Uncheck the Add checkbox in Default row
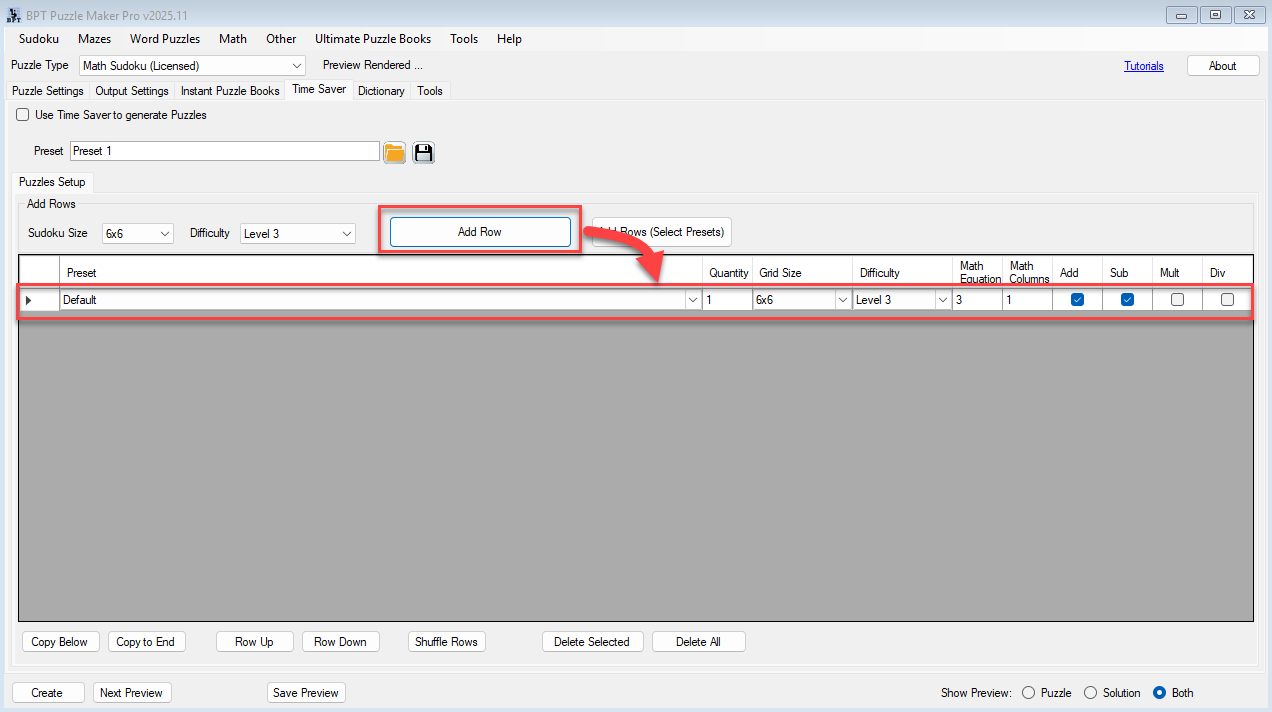Image resolution: width=1272 pixels, height=712 pixels. pyautogui.click(x=1077, y=299)
